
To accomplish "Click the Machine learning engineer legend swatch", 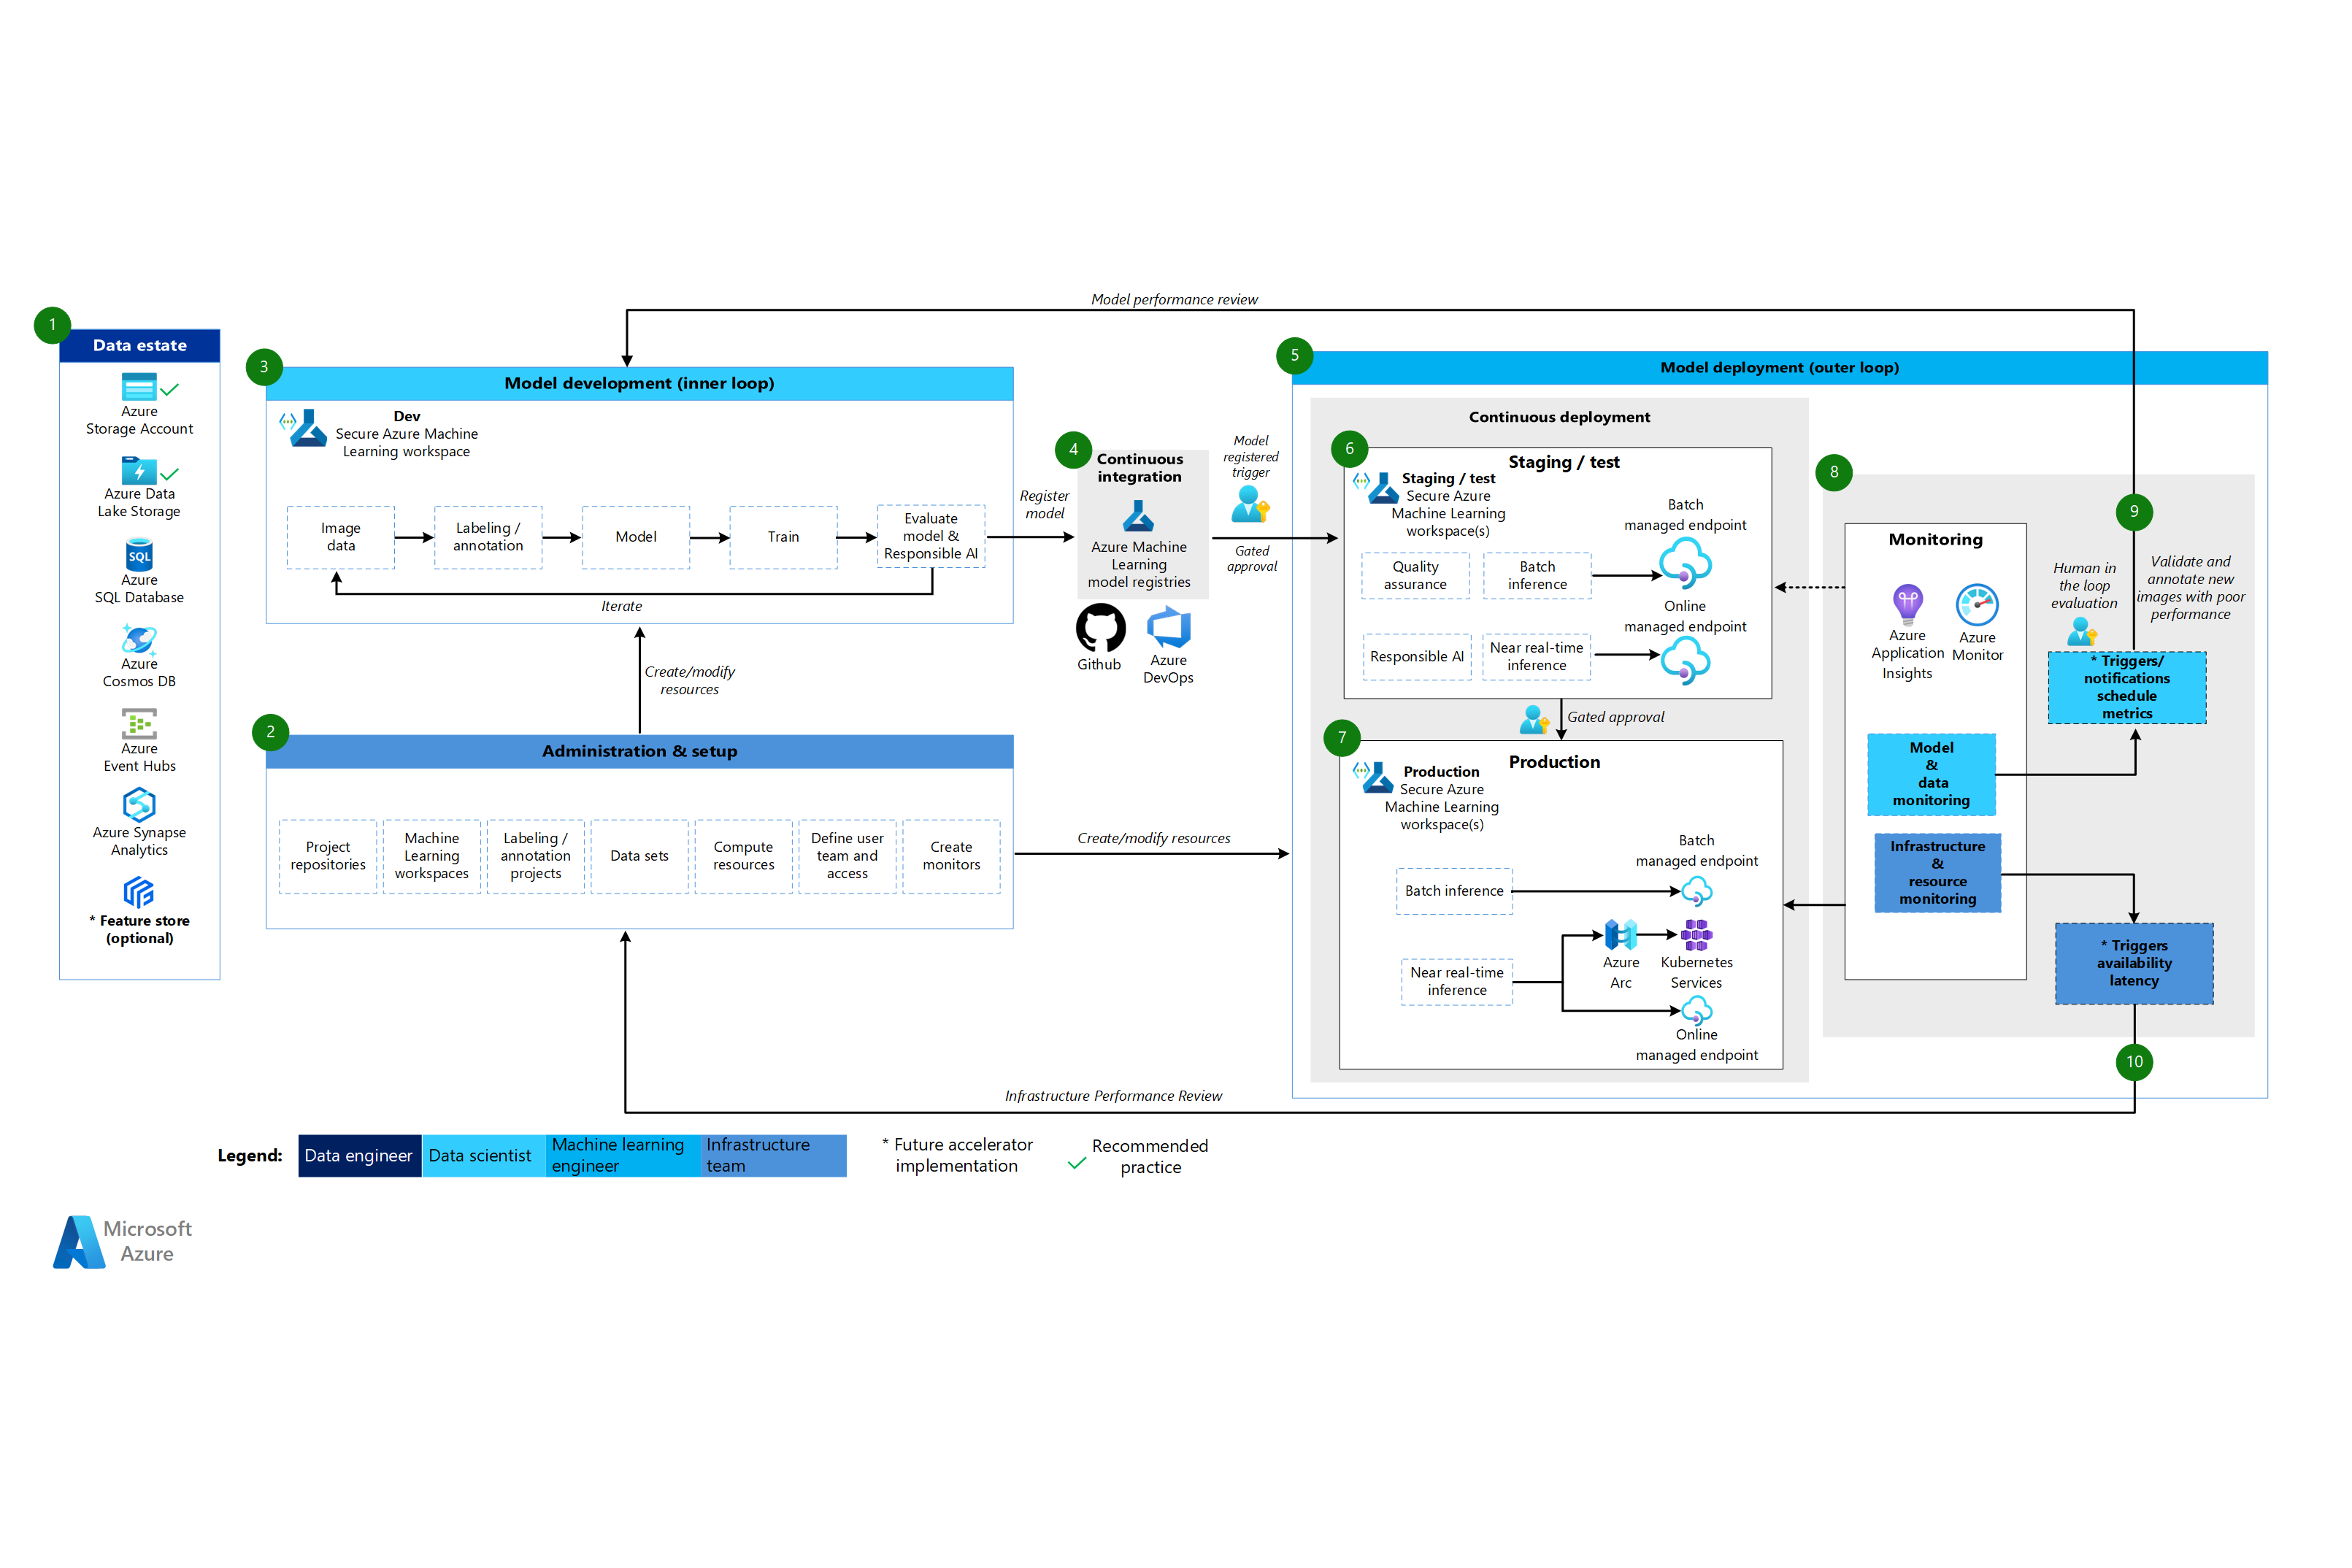I will 623,1156.
